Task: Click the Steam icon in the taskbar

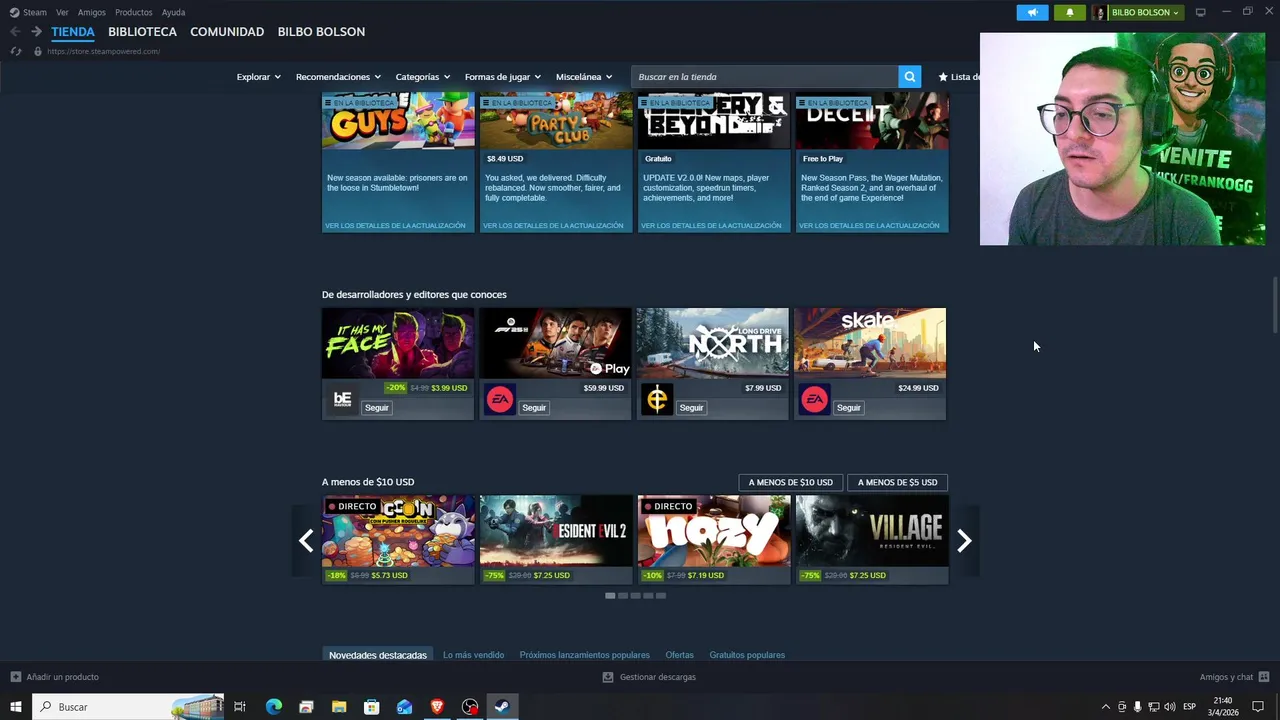Action: click(502, 707)
